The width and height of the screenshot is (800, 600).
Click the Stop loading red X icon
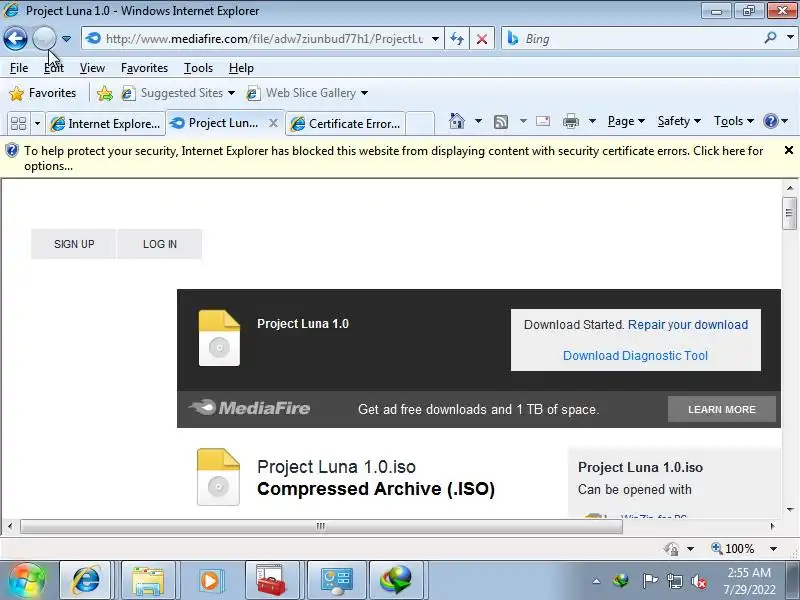(x=482, y=39)
